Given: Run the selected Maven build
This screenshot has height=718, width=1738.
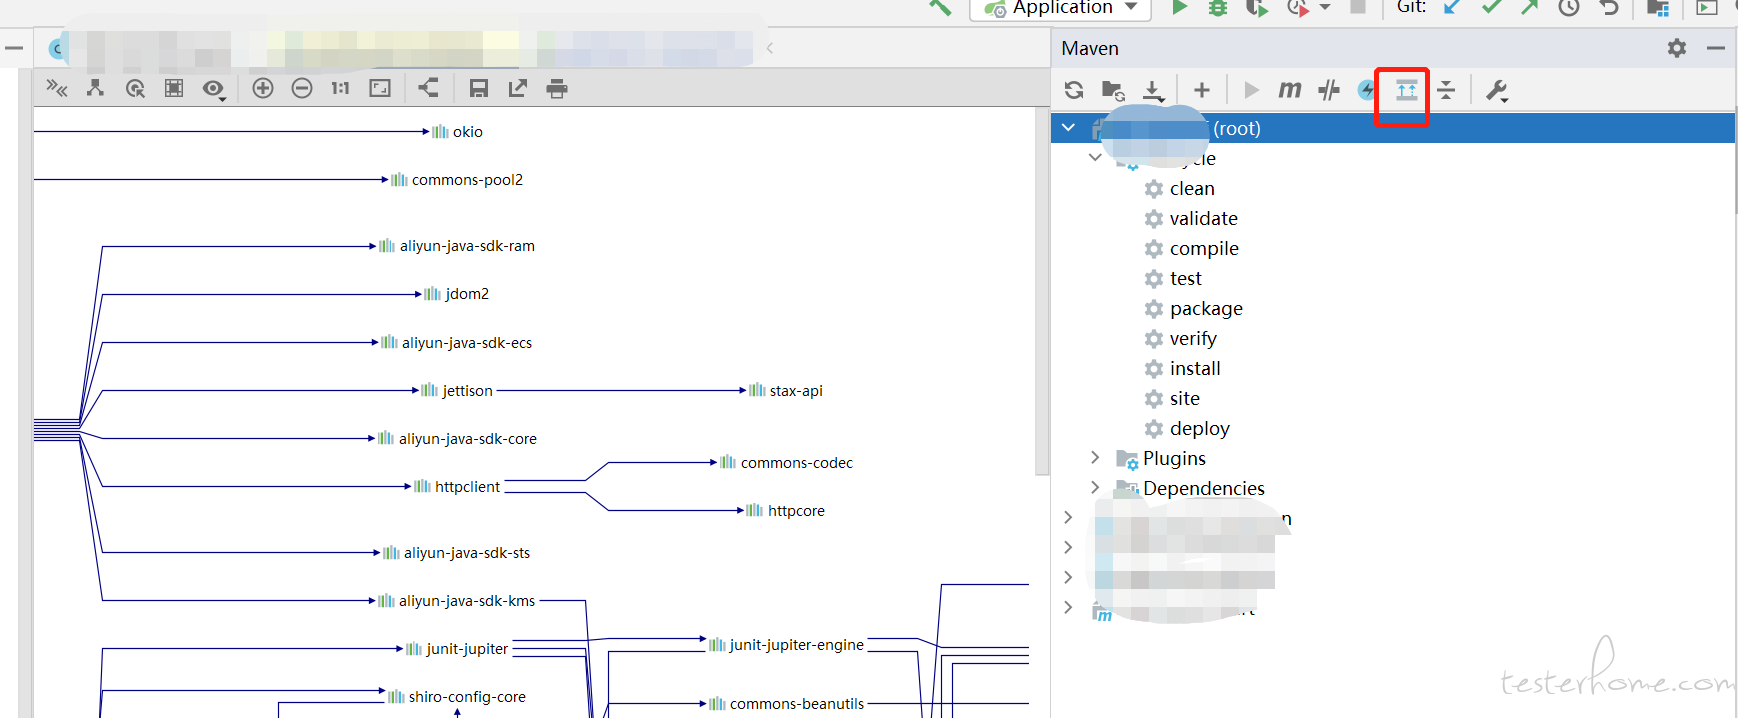Looking at the screenshot, I should [x=1251, y=90].
